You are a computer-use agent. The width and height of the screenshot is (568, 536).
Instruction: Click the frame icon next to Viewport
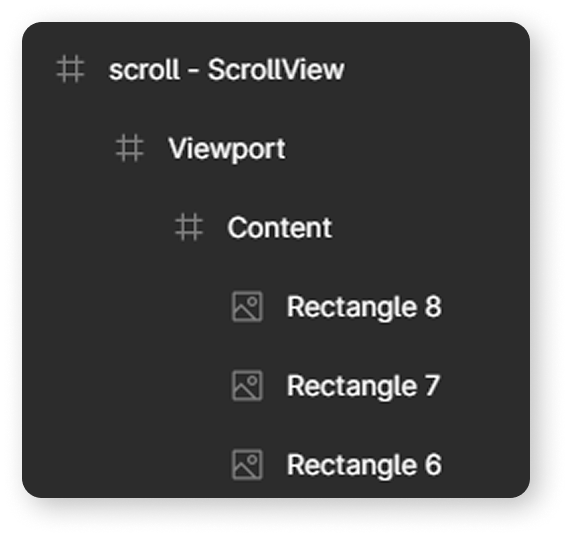click(x=130, y=148)
